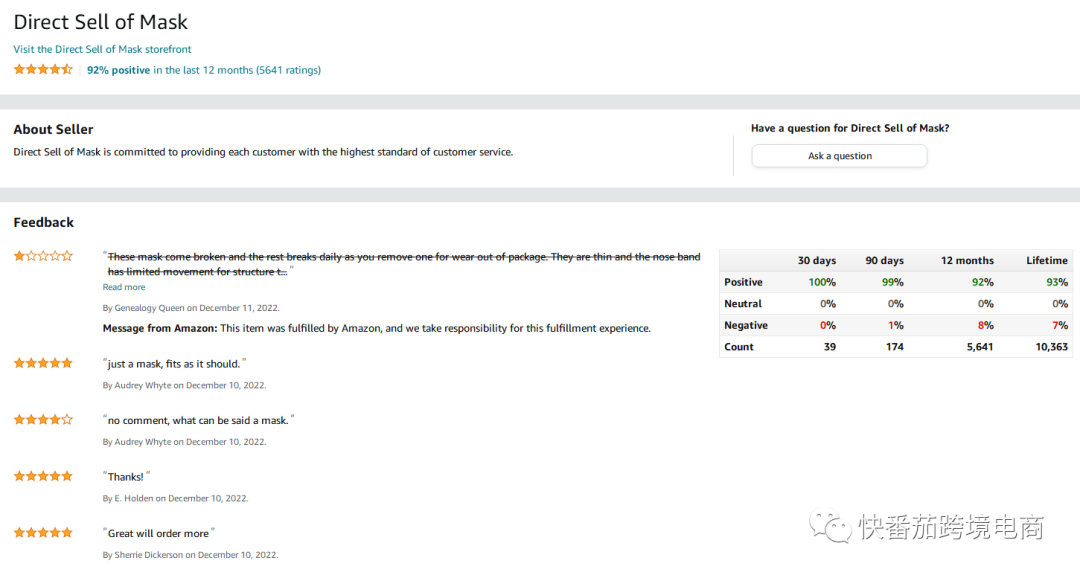
Task: Select the 90 days column header
Action: [884, 260]
